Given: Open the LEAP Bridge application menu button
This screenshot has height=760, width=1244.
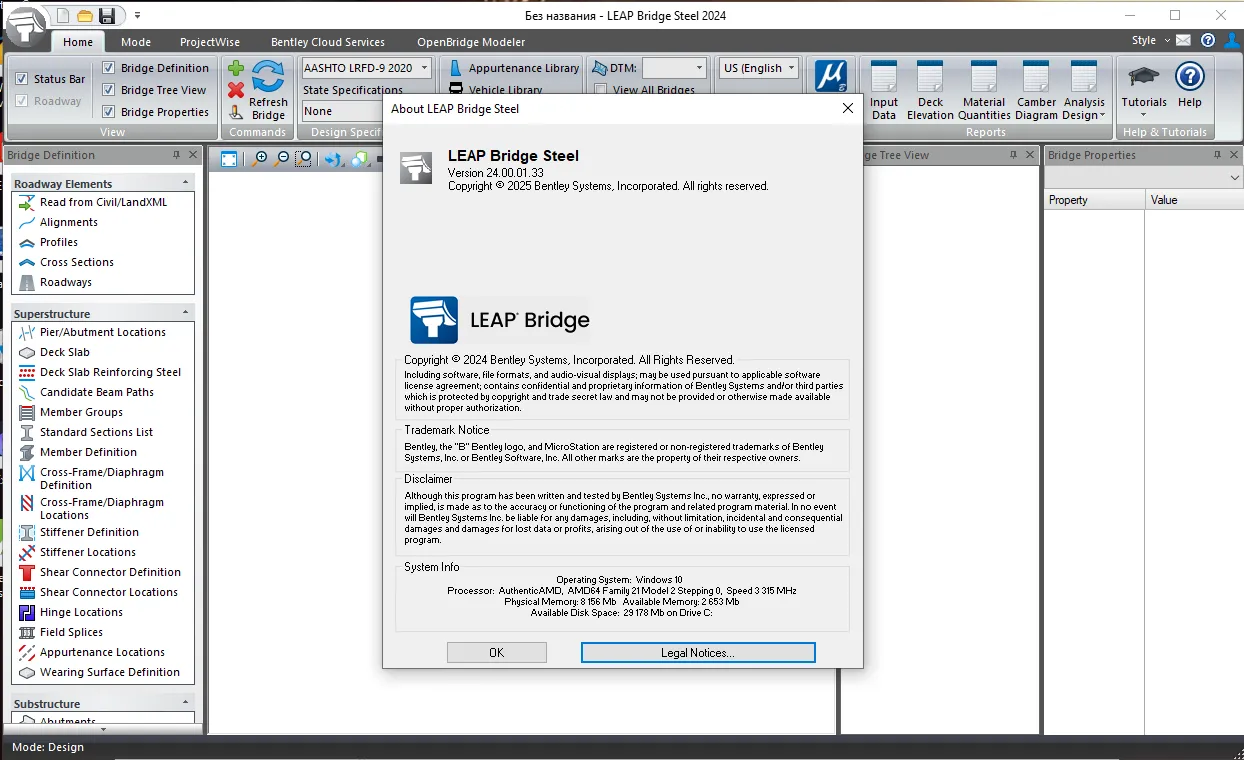Looking at the screenshot, I should pyautogui.click(x=25, y=25).
